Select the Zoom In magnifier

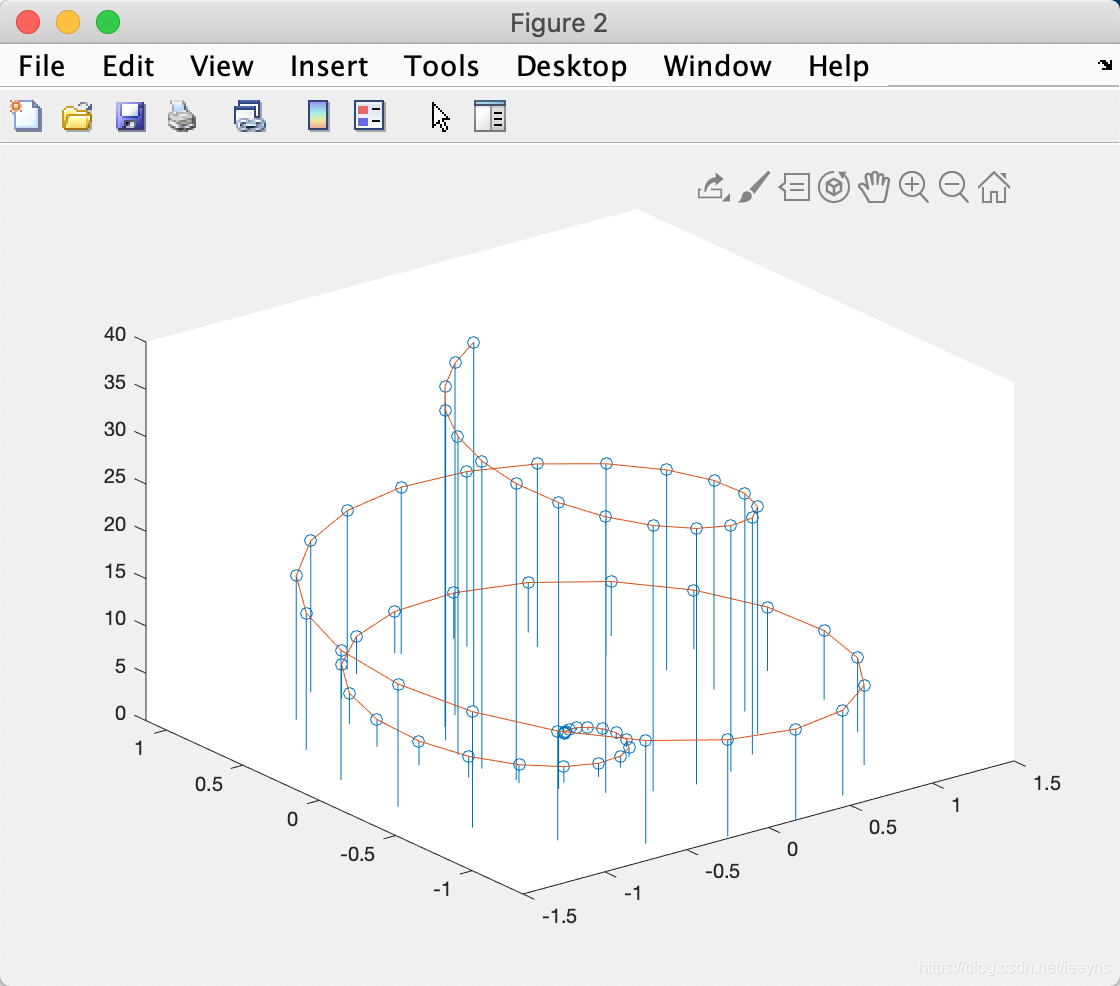[x=914, y=187]
